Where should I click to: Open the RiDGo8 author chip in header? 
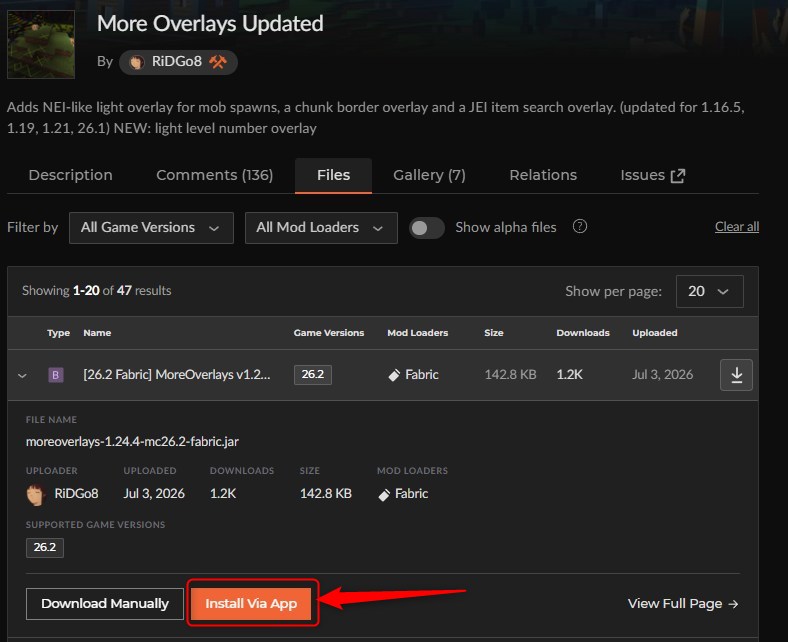point(178,62)
